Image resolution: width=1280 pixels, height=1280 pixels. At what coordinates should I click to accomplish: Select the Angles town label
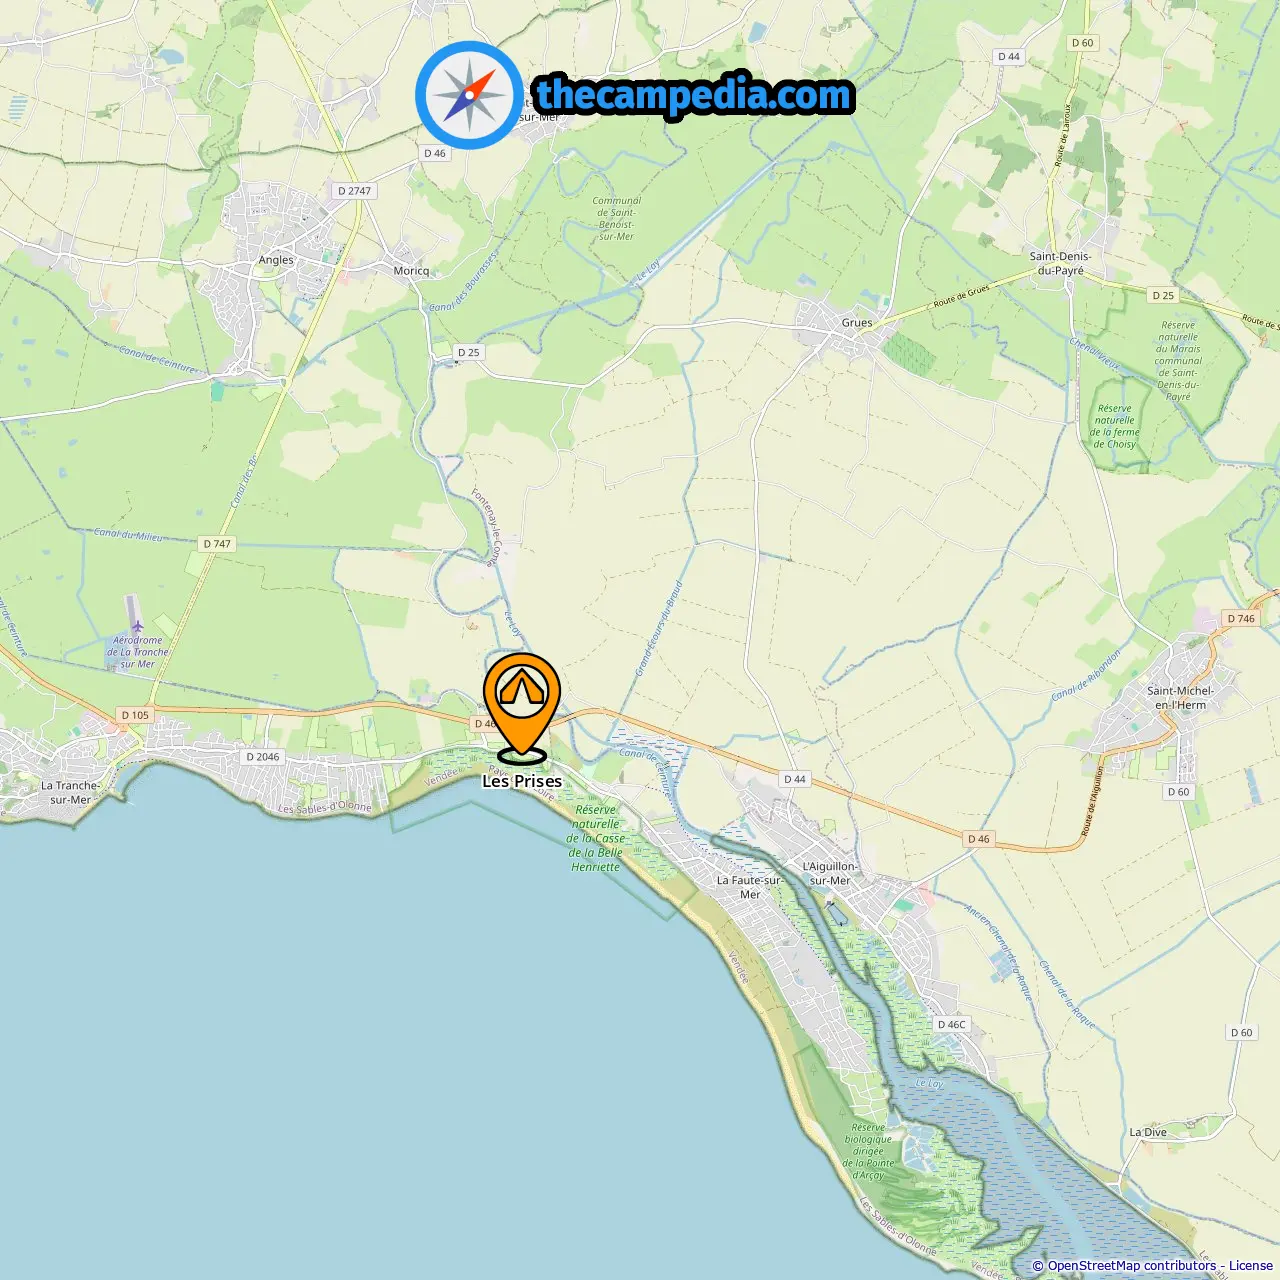tap(276, 260)
